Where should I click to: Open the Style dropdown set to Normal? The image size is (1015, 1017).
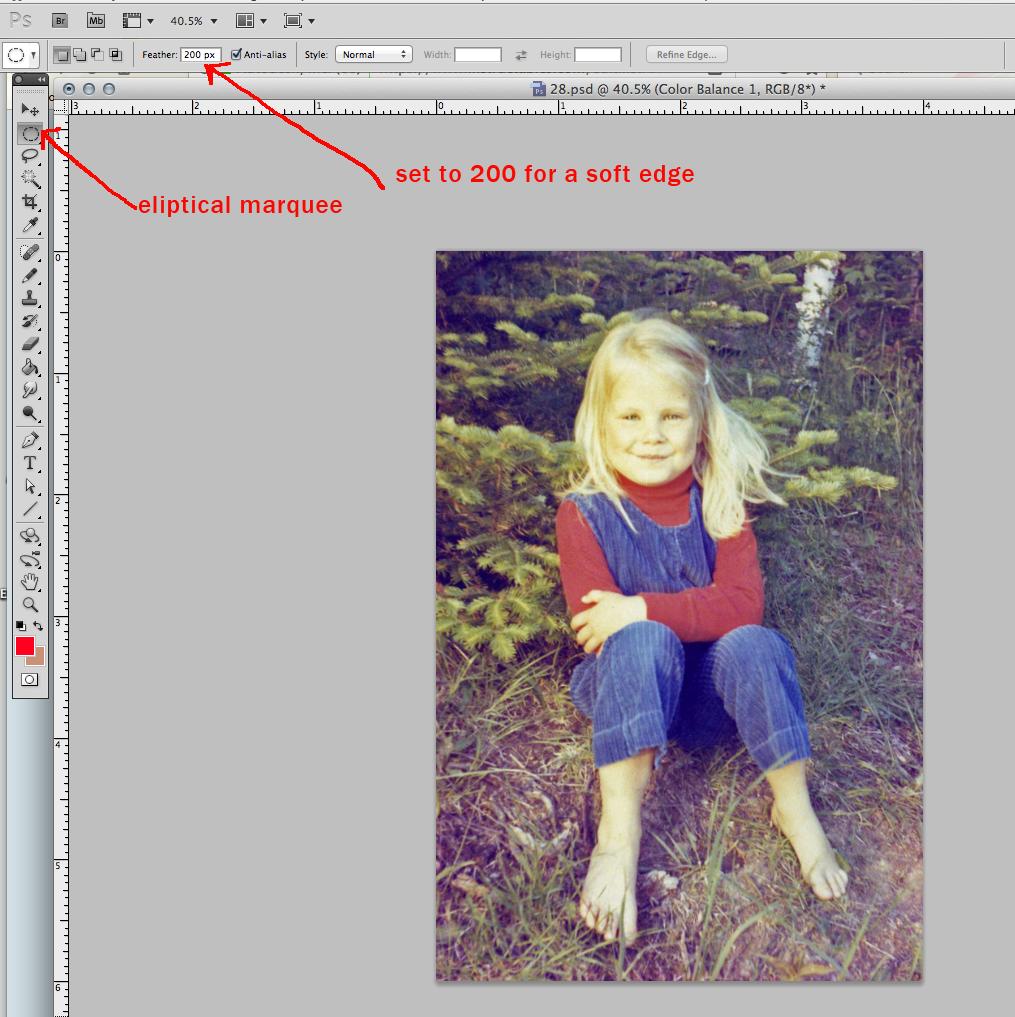pos(374,54)
